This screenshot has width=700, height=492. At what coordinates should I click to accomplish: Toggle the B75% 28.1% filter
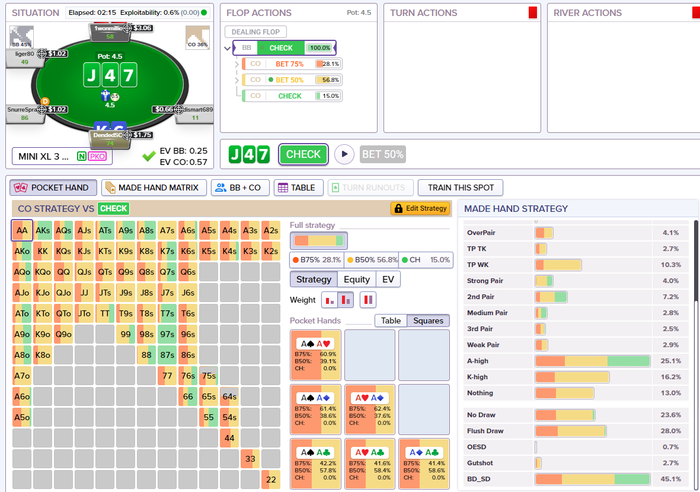click(317, 260)
